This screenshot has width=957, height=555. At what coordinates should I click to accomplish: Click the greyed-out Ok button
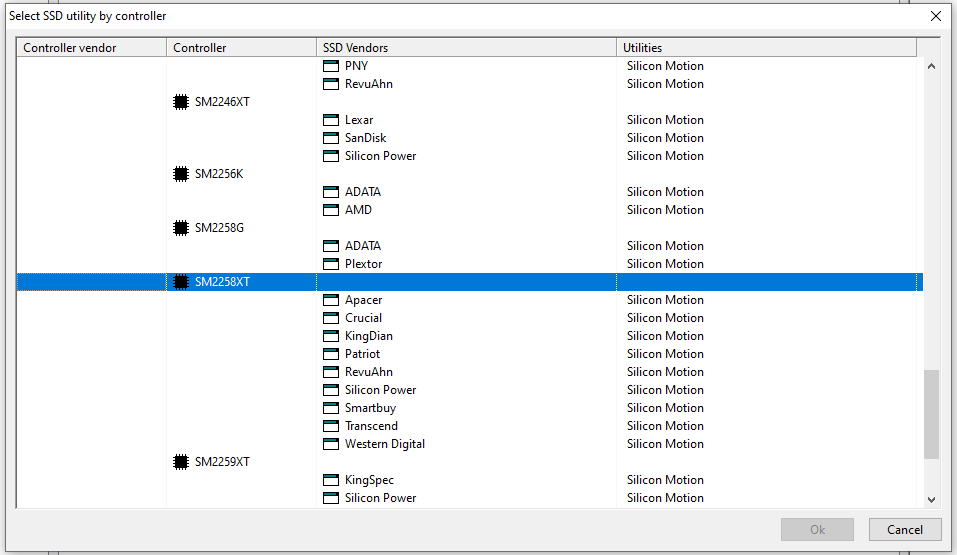817,529
